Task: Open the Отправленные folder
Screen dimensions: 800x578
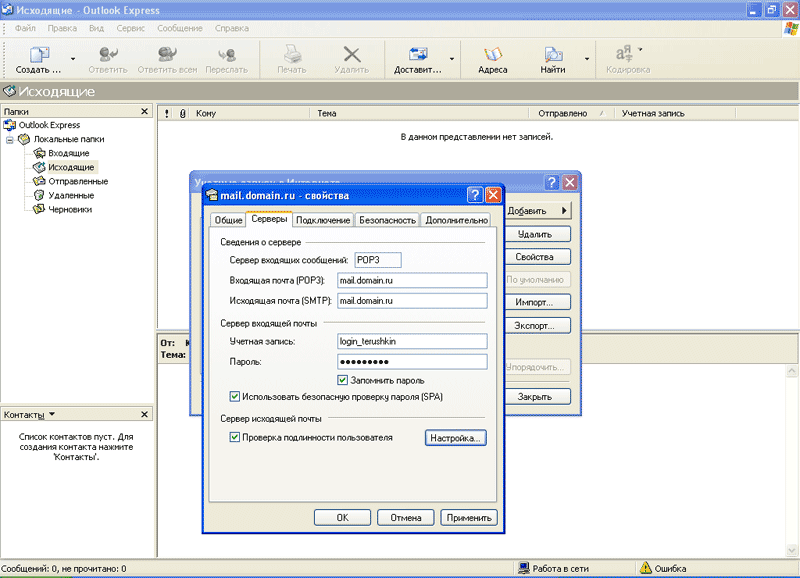Action: [x=78, y=181]
